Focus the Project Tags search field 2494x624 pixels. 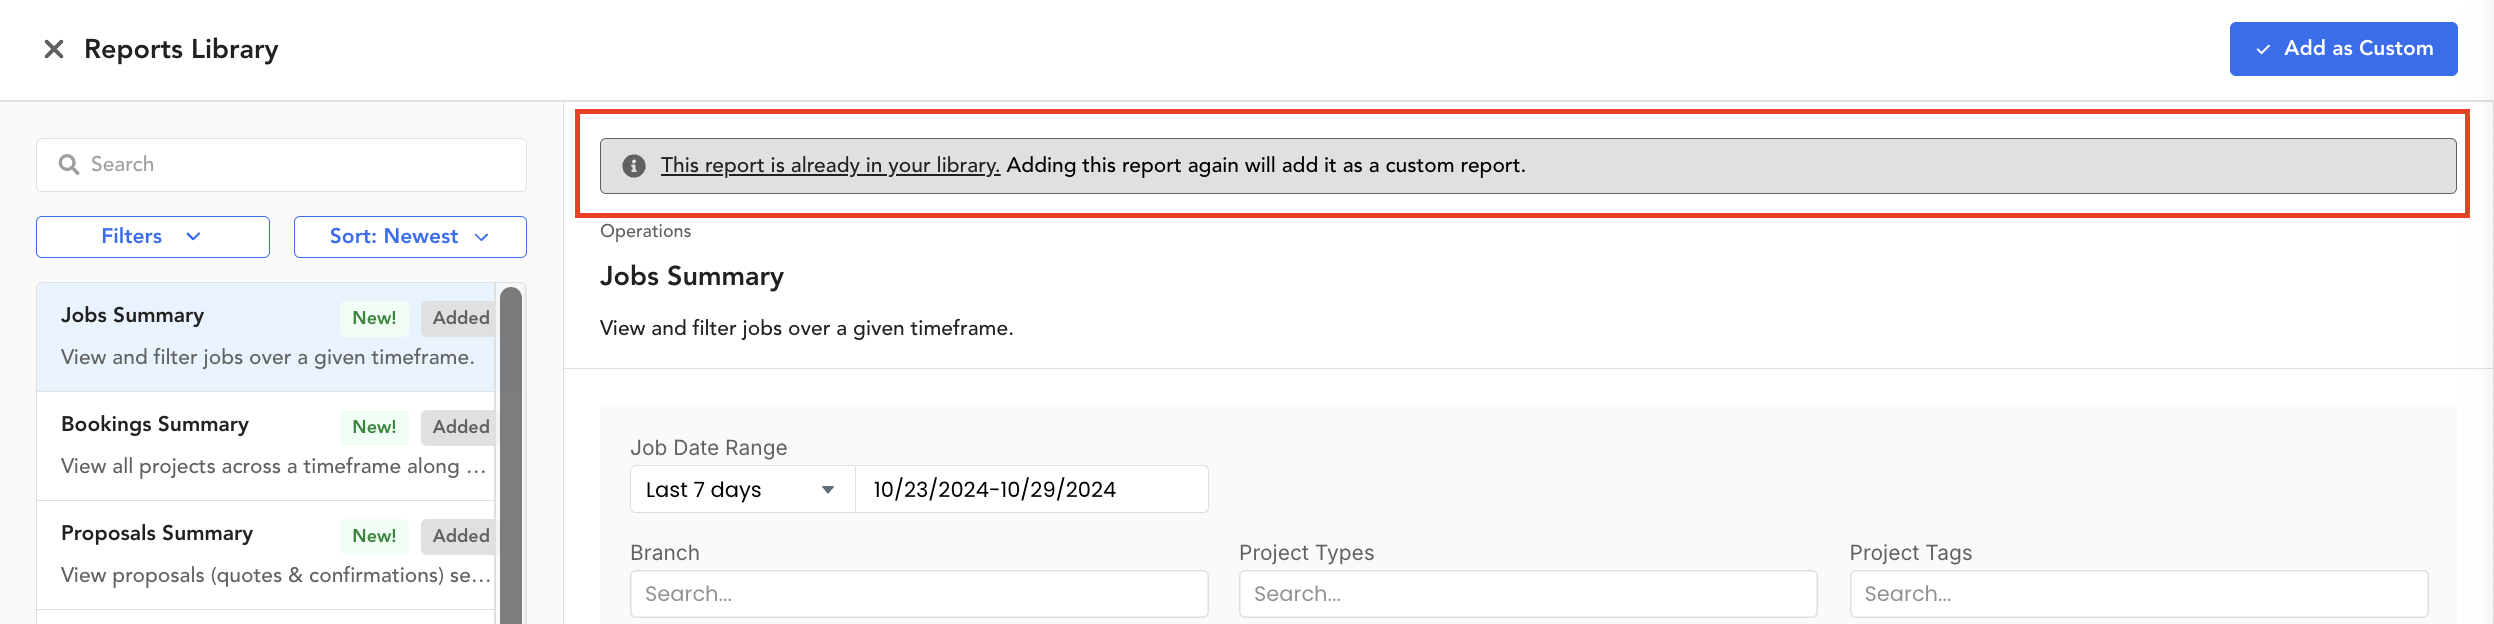(2139, 594)
